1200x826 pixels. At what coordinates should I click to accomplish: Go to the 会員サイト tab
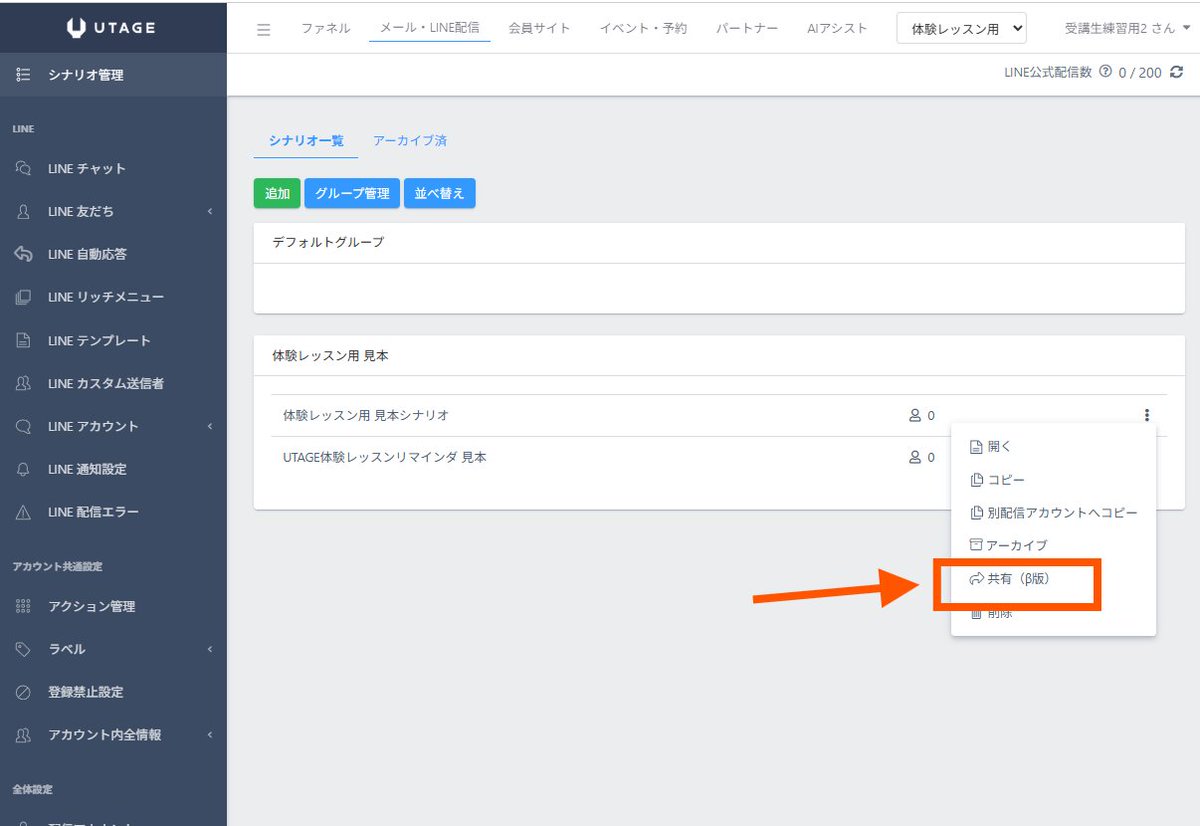[x=539, y=28]
